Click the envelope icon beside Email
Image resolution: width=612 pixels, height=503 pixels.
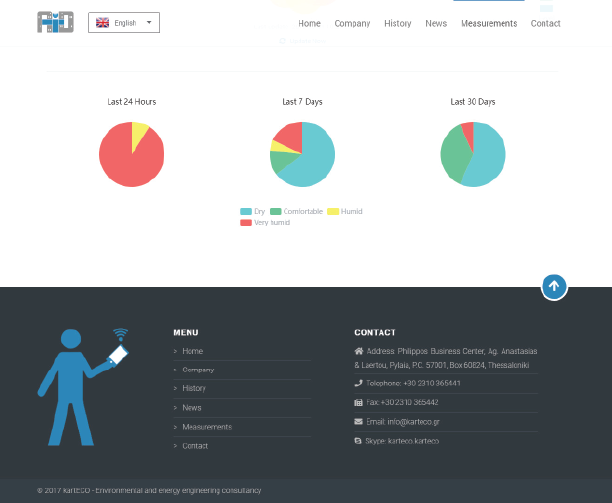tap(359, 421)
